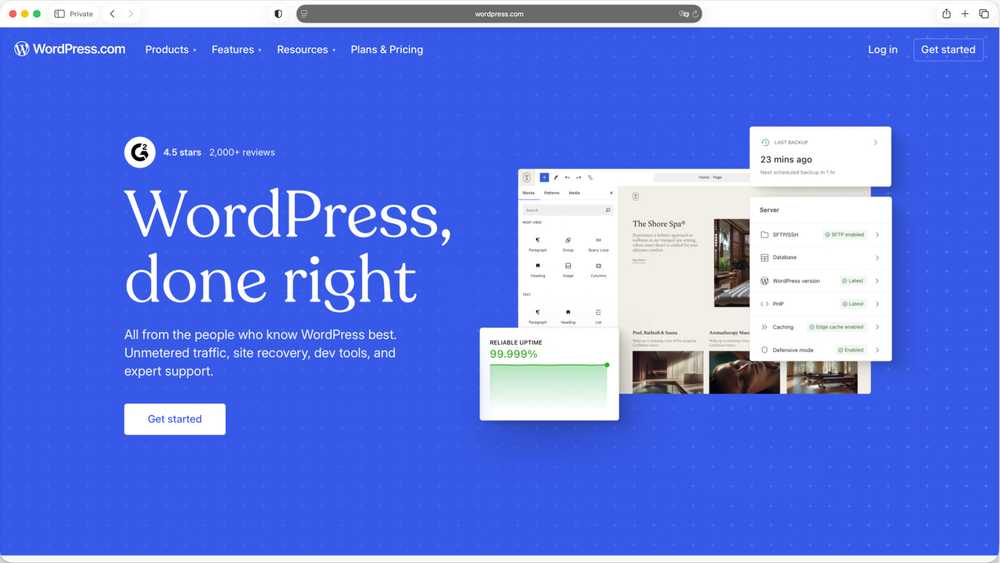
Task: Reload the wordpress.com page
Action: pos(695,13)
